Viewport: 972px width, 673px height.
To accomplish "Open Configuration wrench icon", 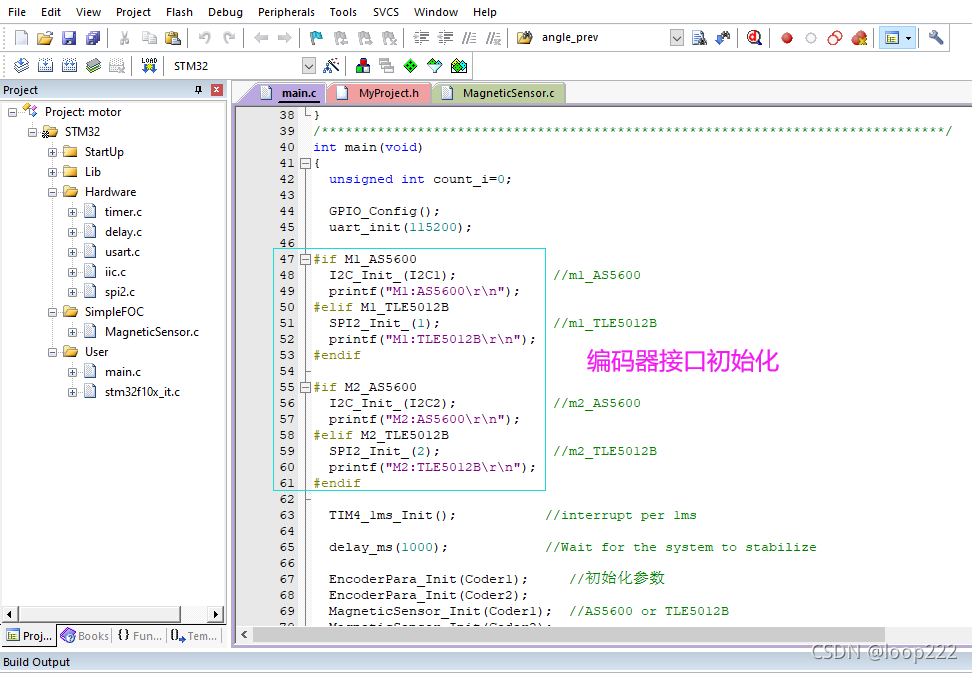I will 936,38.
